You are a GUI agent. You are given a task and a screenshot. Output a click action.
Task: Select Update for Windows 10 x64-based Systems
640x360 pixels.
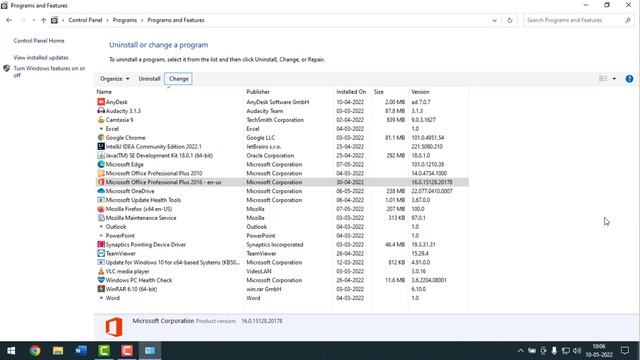[282, 262]
